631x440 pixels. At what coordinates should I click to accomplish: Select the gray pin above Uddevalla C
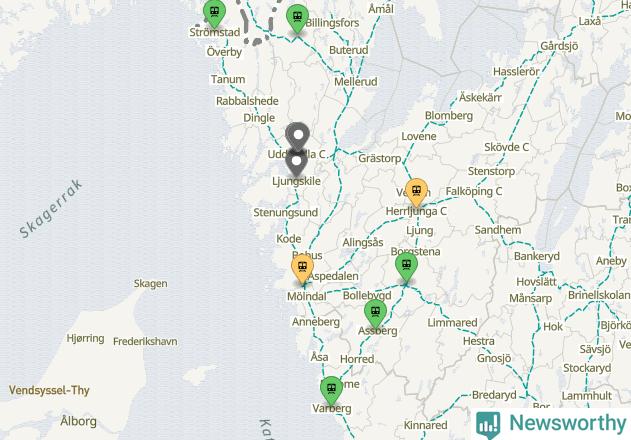pos(297,137)
